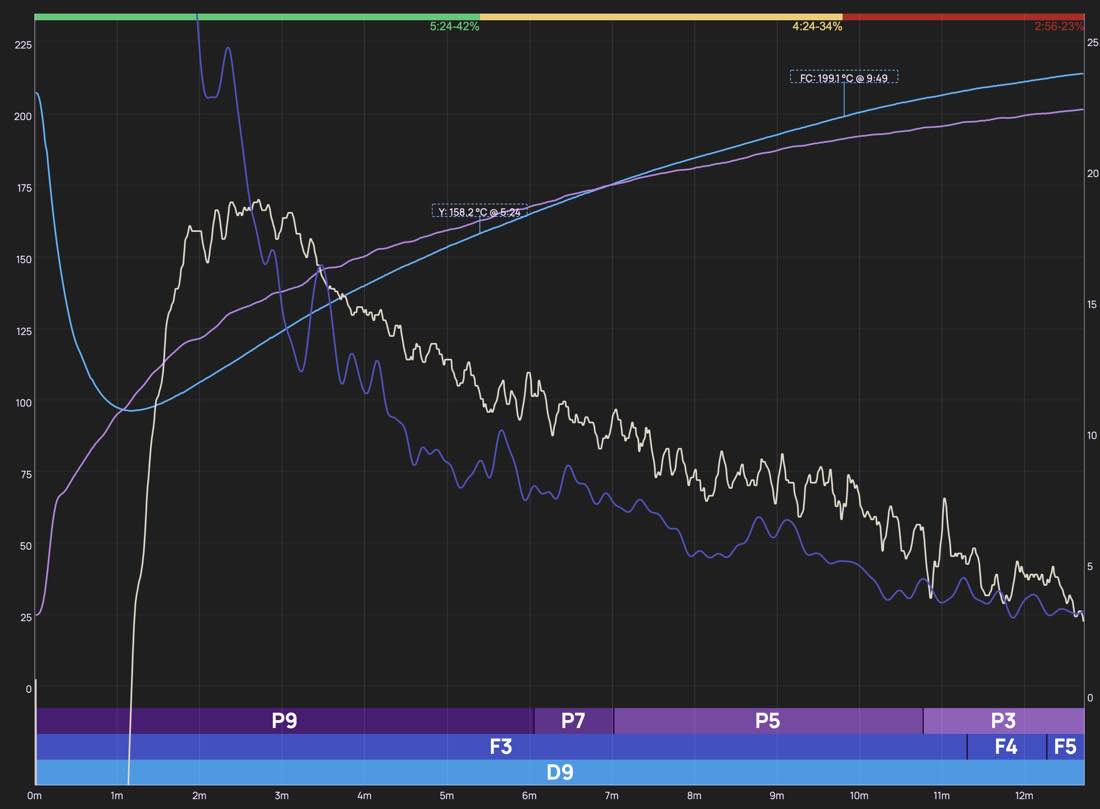The image size is (1100, 809).
Task: Click the yellow phase bar at top
Action: click(661, 17)
